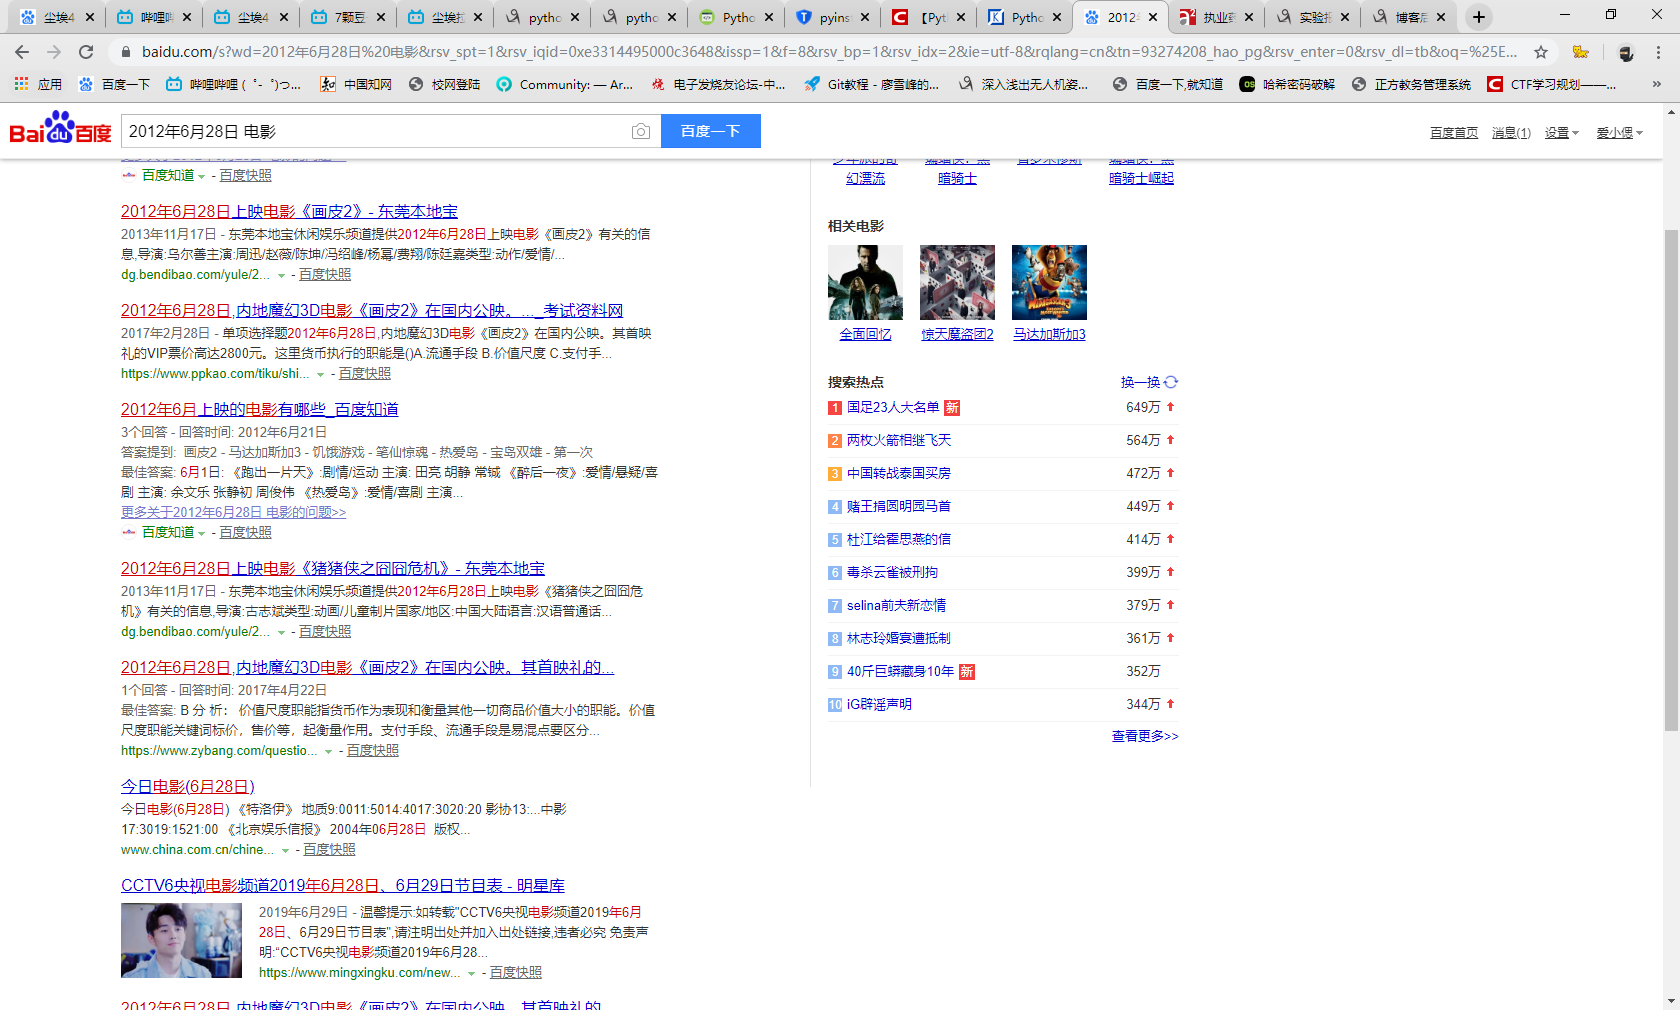Click the CCTV6 result thumbnail image
This screenshot has width=1680, height=1010.
point(181,941)
